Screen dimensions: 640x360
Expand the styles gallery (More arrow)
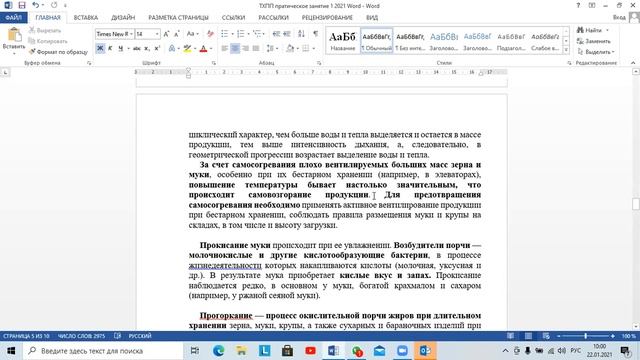566,50
